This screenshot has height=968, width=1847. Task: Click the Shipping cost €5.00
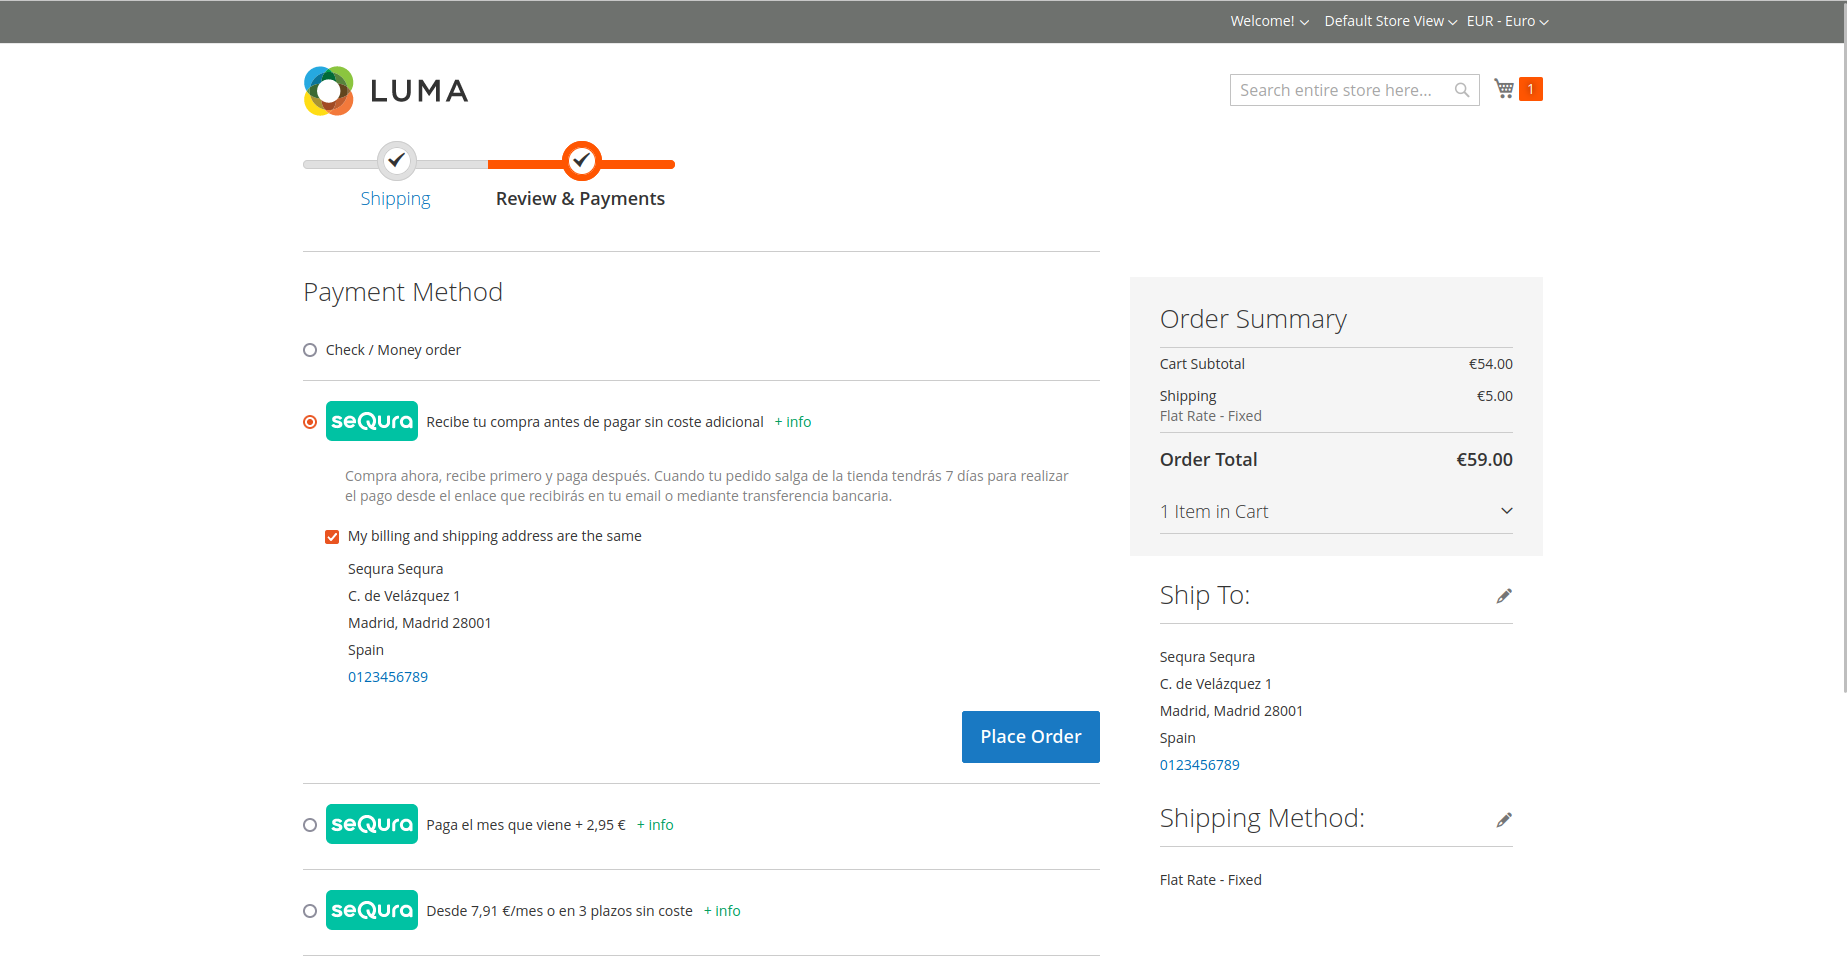1495,396
